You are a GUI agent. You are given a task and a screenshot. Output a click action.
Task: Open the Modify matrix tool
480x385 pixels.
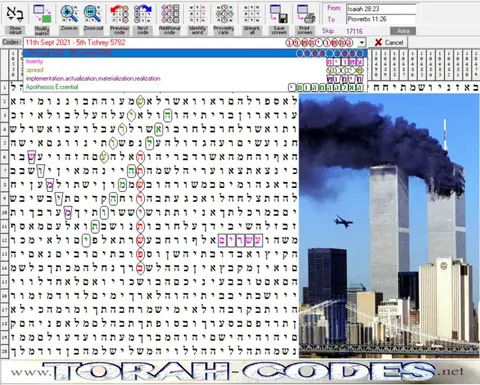tap(42, 19)
